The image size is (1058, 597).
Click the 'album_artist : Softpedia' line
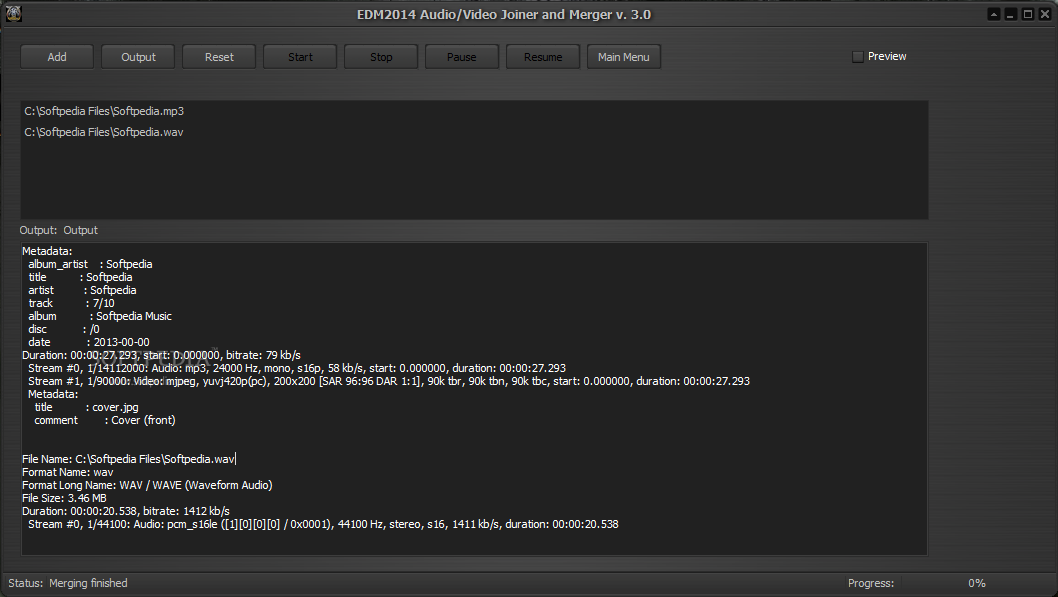90,264
